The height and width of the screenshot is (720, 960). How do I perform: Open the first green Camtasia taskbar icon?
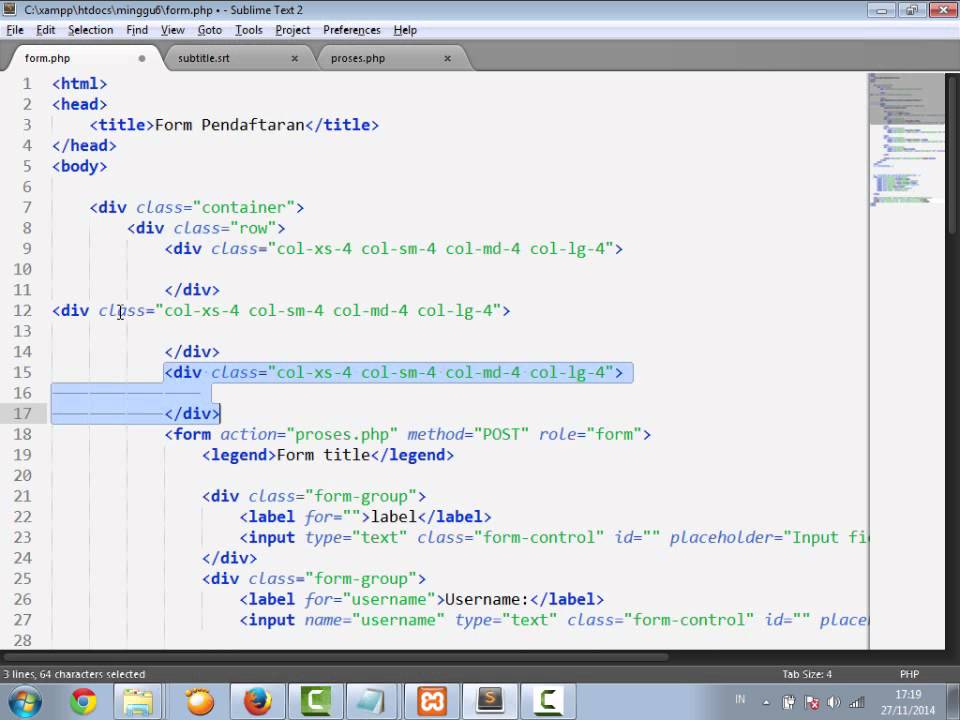click(316, 702)
